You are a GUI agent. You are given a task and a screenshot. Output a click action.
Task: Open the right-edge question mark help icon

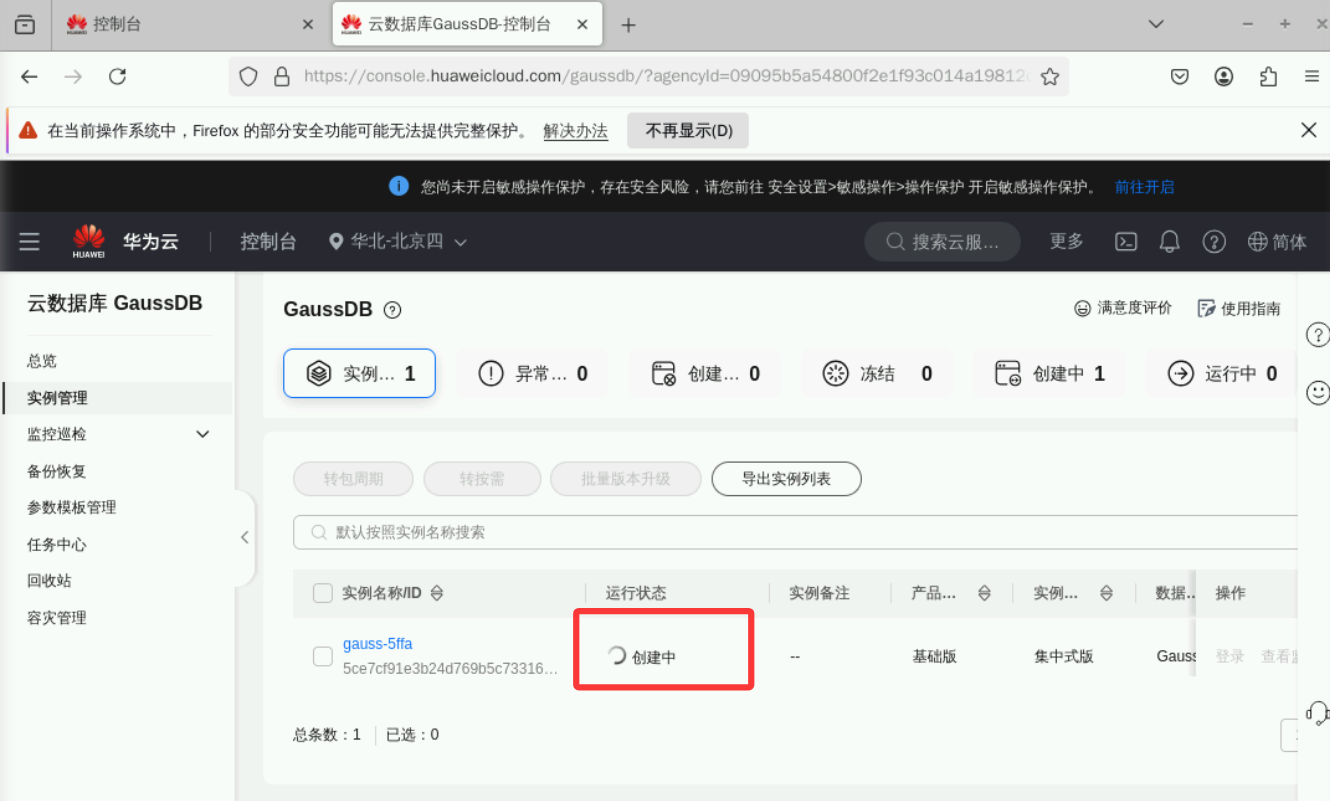[x=1318, y=335]
